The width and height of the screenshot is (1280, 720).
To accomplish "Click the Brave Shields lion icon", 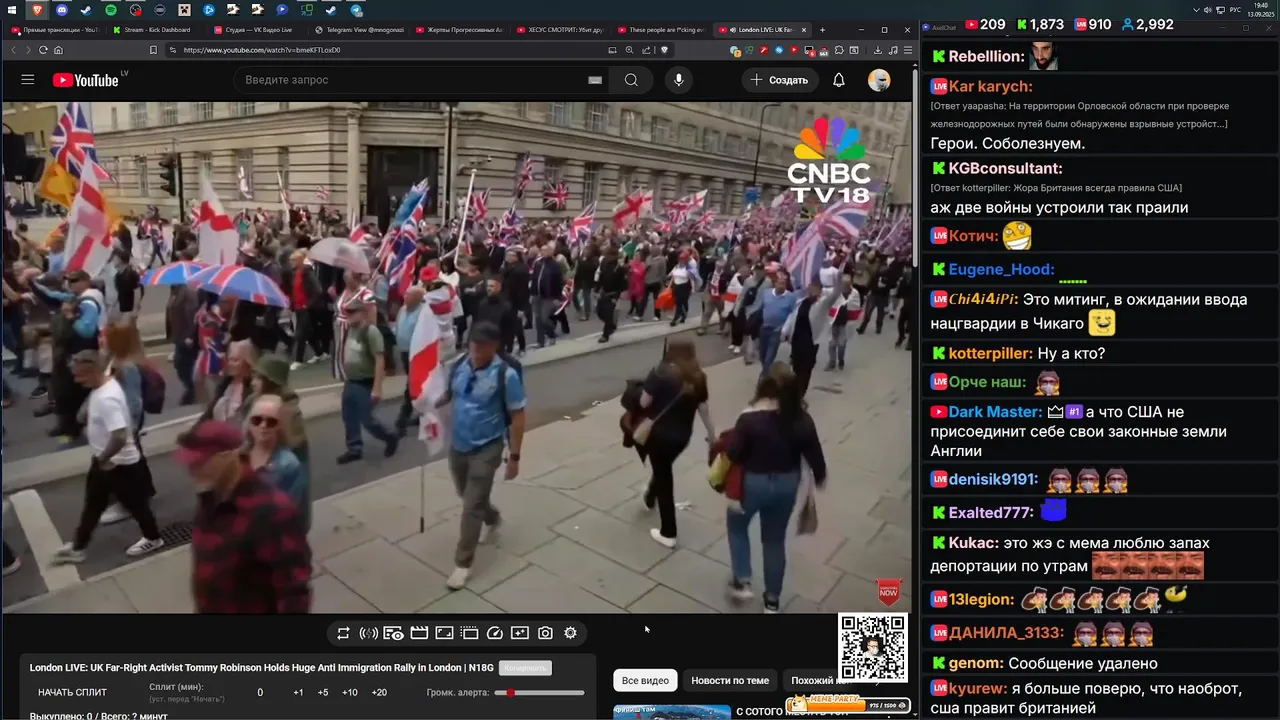I will click(x=664, y=50).
